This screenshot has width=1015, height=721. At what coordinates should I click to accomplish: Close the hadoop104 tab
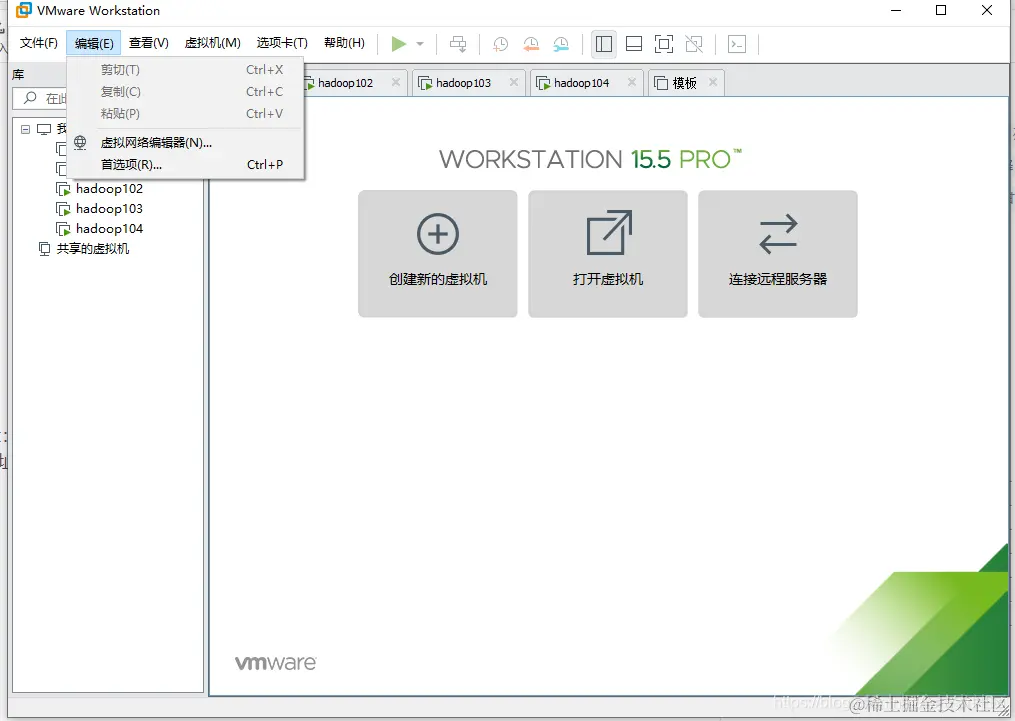(x=632, y=82)
